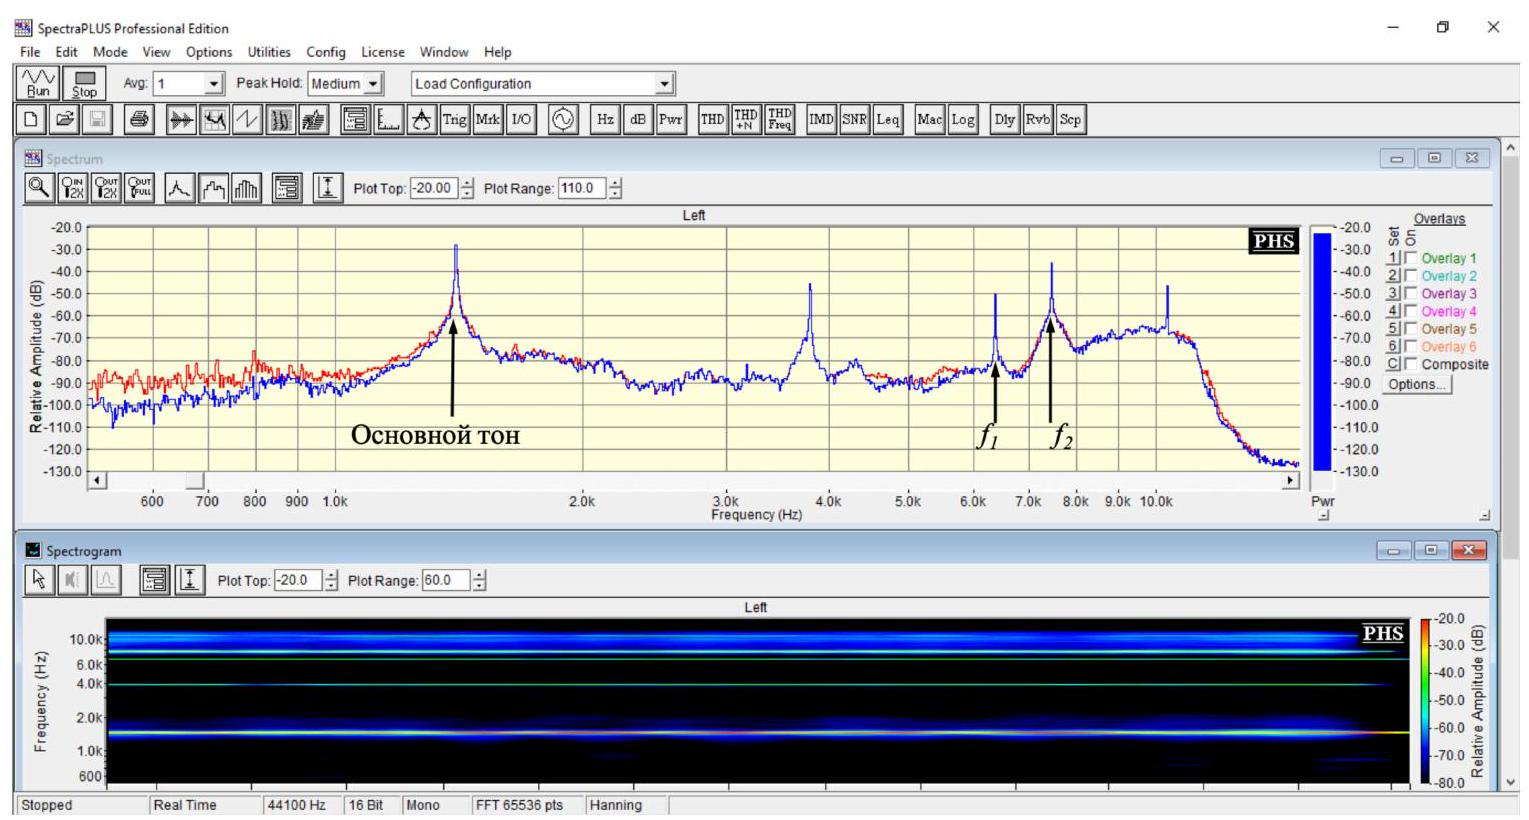Click the Spectrum Out Full zoom icon

pyautogui.click(x=140, y=187)
